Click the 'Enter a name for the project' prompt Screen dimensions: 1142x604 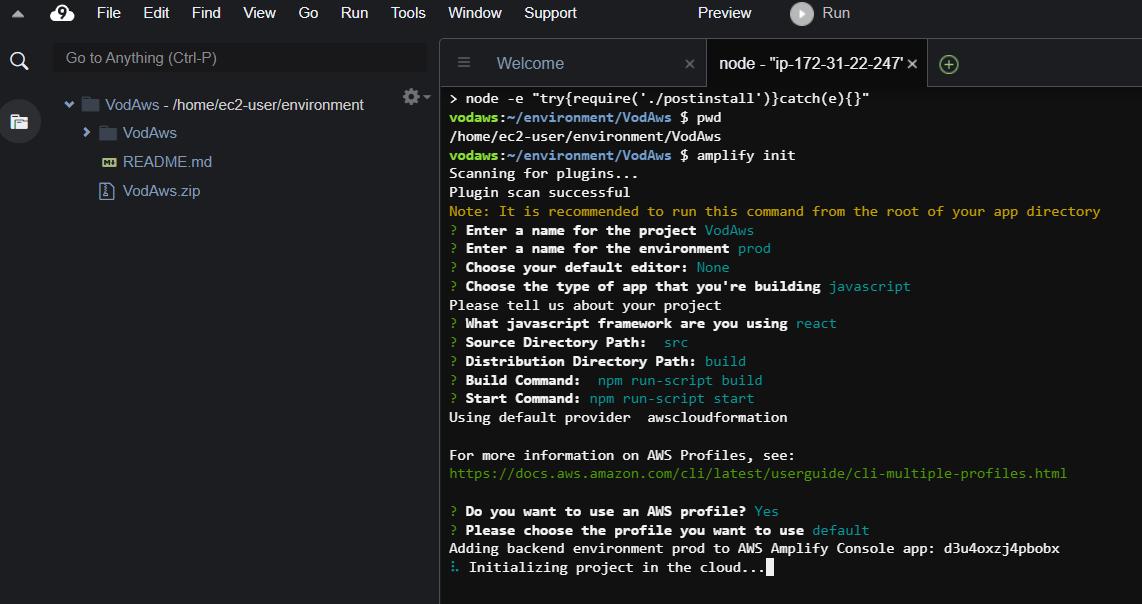(581, 230)
